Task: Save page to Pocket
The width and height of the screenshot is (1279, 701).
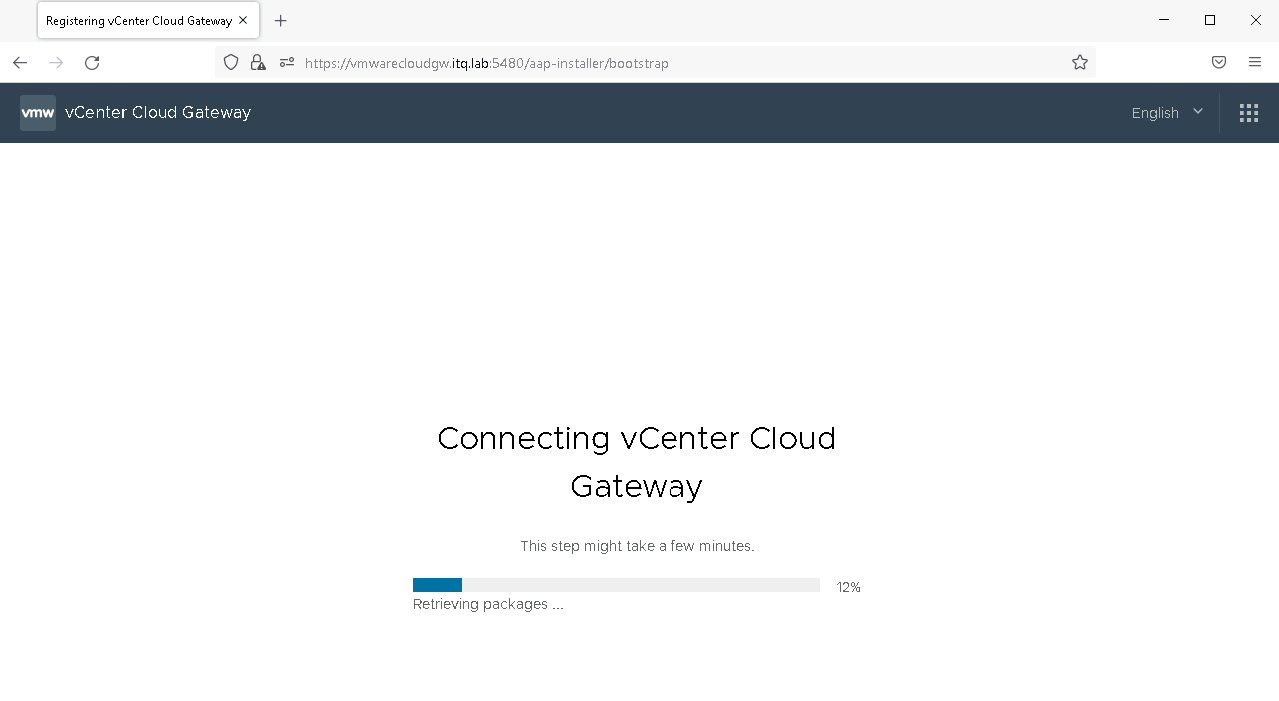Action: coord(1218,63)
